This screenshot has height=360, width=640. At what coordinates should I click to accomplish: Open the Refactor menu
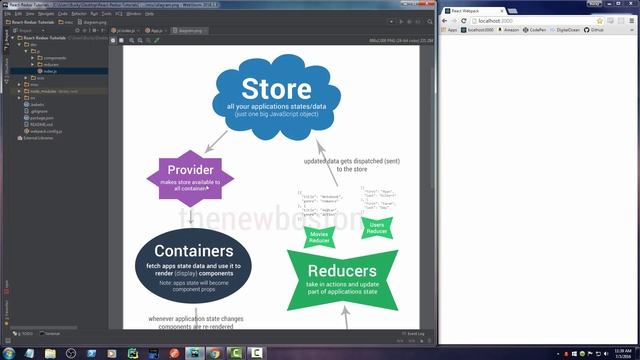tap(79, 14)
